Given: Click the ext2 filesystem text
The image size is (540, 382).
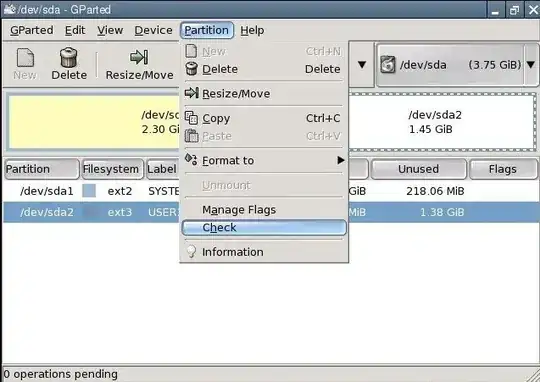Looking at the screenshot, I should (x=120, y=191).
